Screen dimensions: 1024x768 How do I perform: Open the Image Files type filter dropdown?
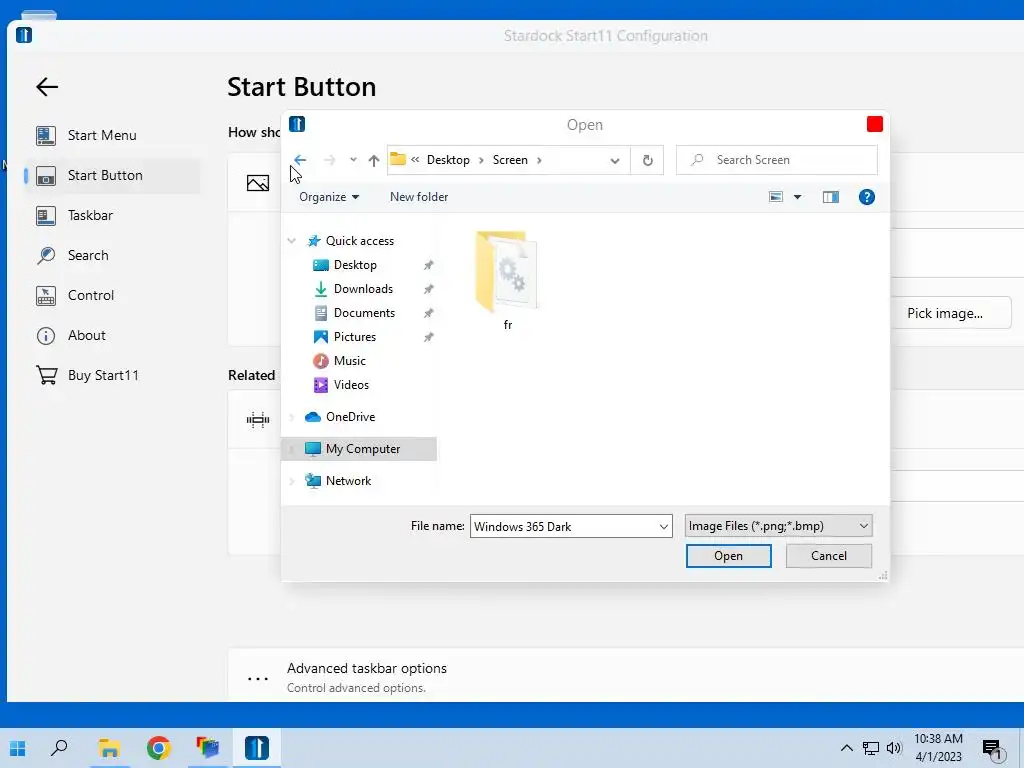pos(778,526)
